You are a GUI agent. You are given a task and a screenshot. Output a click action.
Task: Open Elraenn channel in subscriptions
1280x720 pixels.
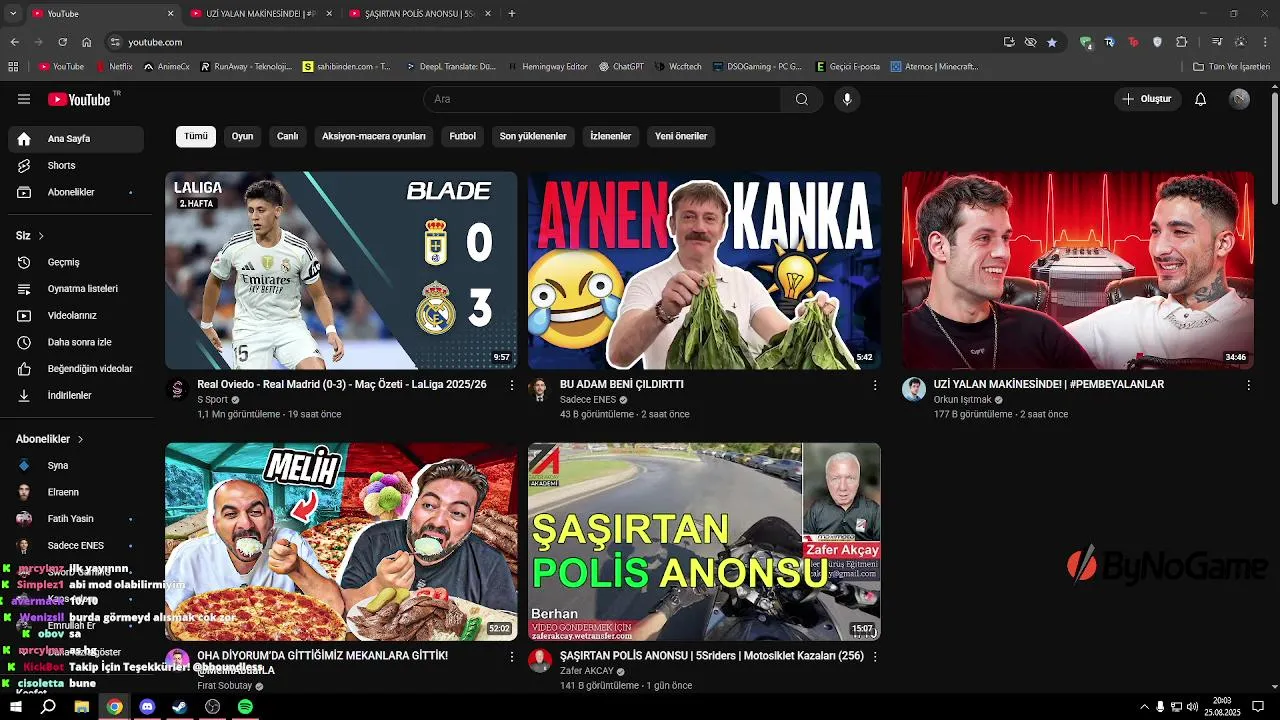click(x=76, y=492)
